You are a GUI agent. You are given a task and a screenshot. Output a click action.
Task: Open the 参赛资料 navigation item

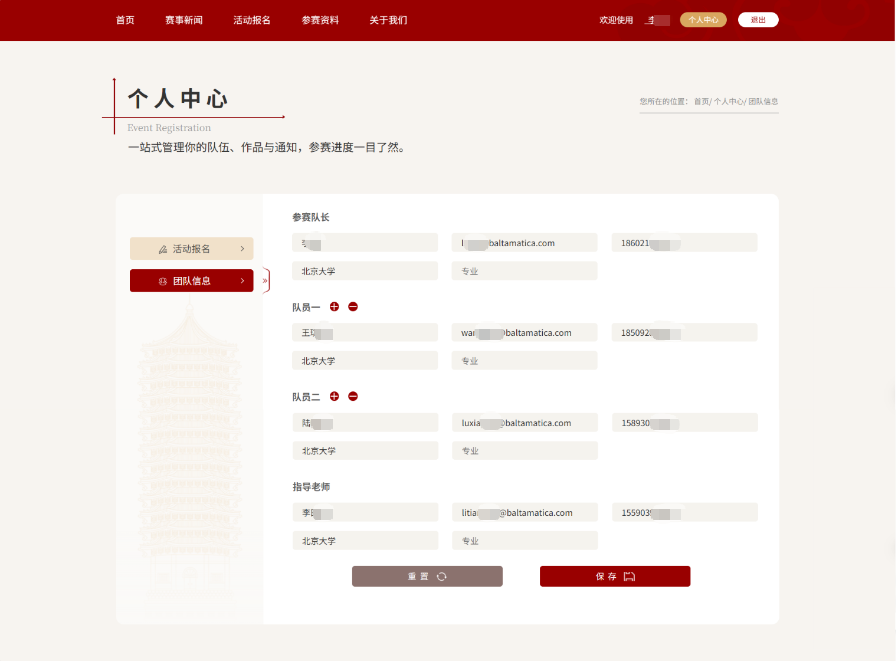320,20
